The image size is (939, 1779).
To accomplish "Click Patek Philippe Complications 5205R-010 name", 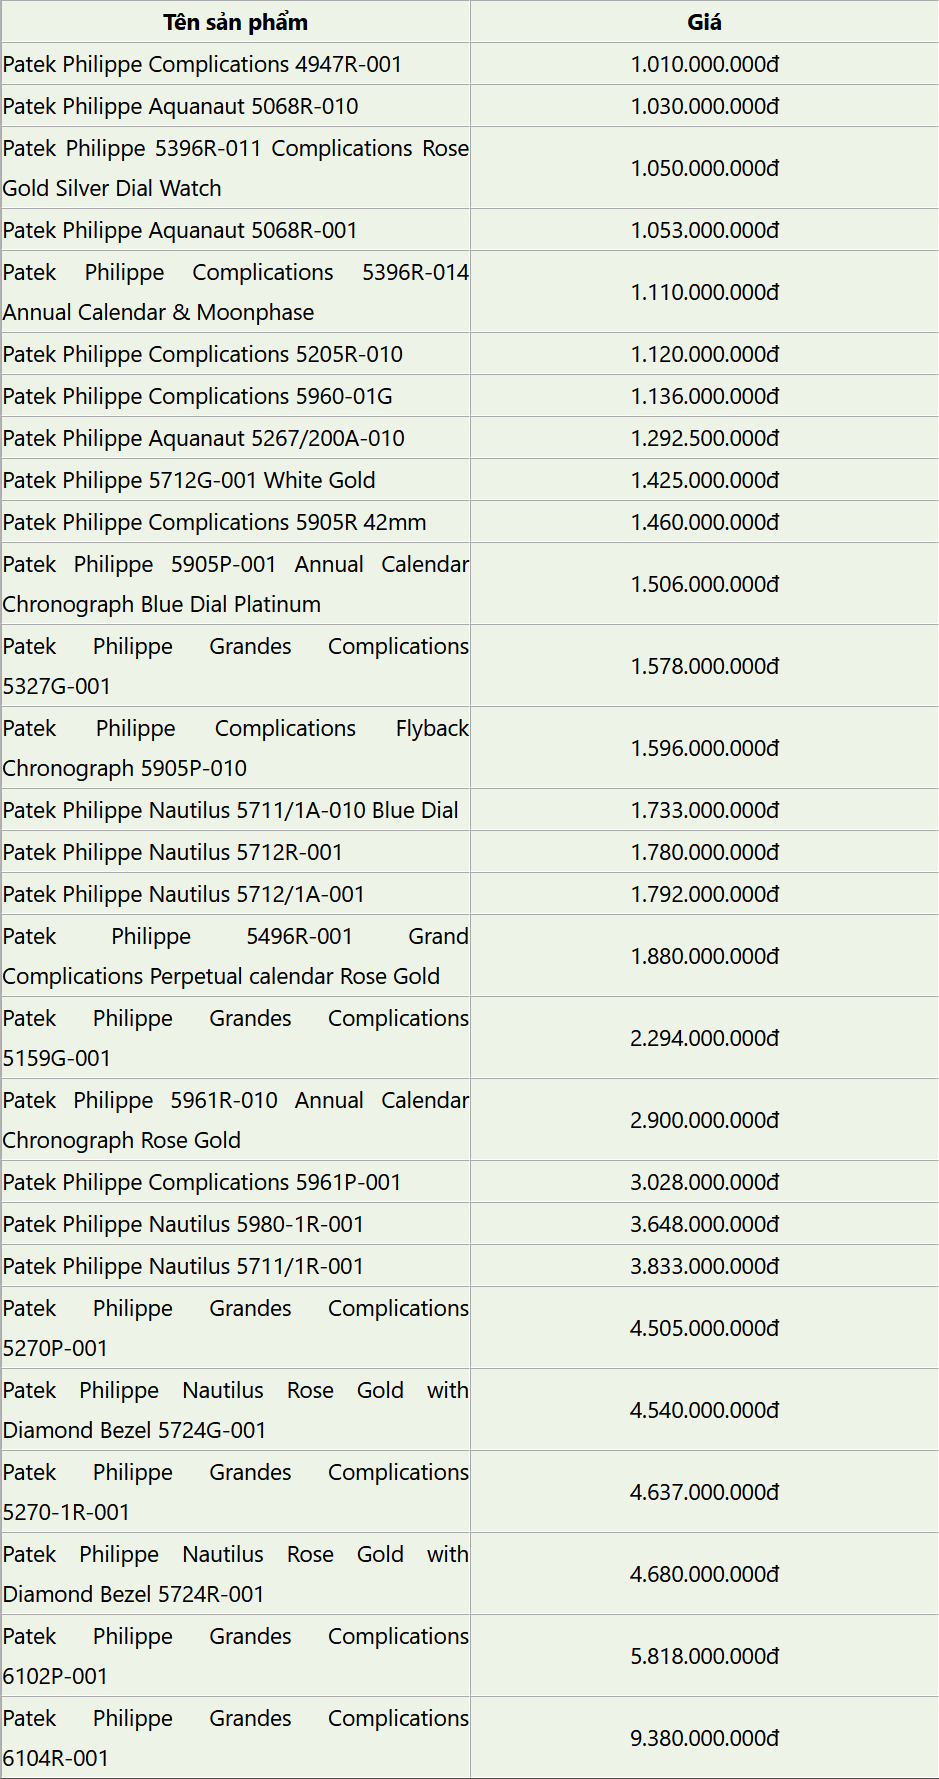I will [203, 354].
